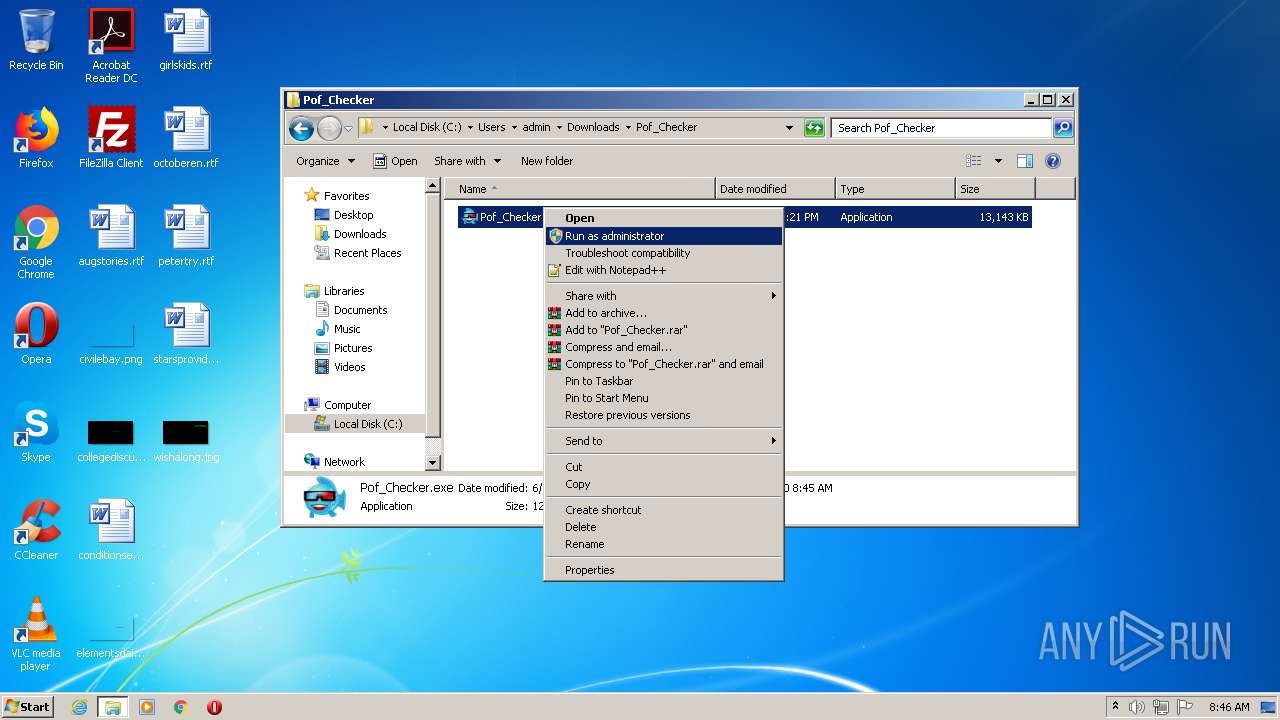
Task: Sort by the Name column header
Action: [580, 189]
